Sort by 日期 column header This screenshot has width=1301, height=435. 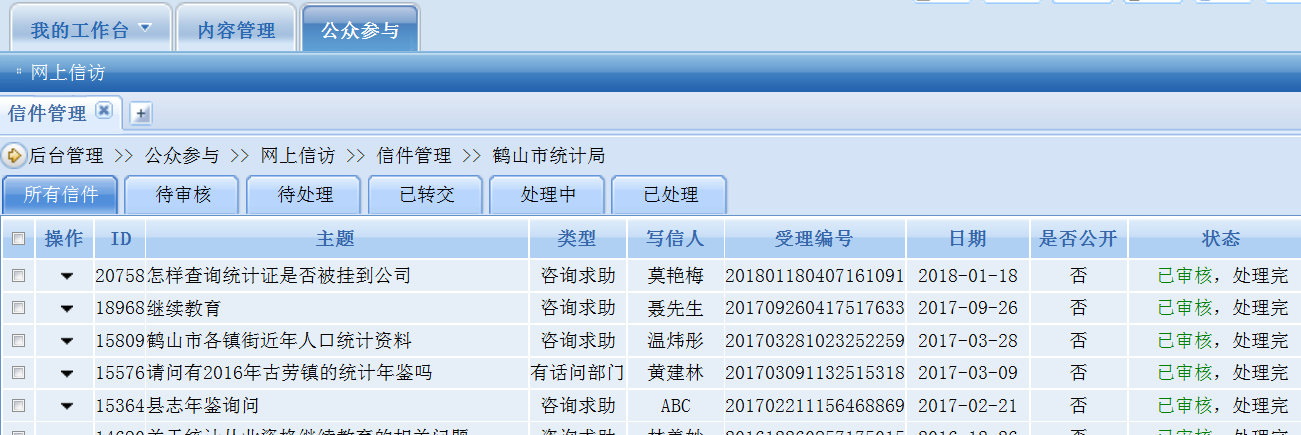pyautogui.click(x=967, y=239)
